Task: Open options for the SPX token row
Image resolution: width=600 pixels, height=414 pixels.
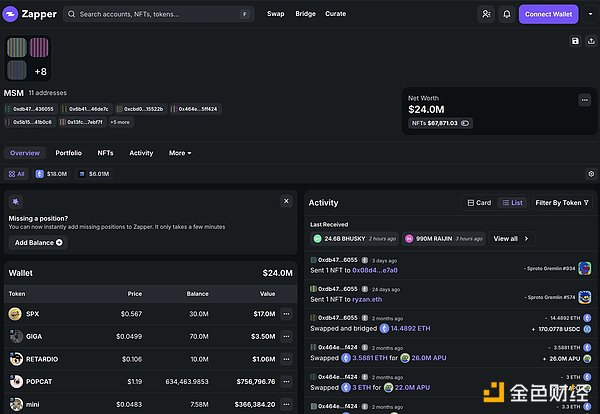Action: tap(286, 314)
